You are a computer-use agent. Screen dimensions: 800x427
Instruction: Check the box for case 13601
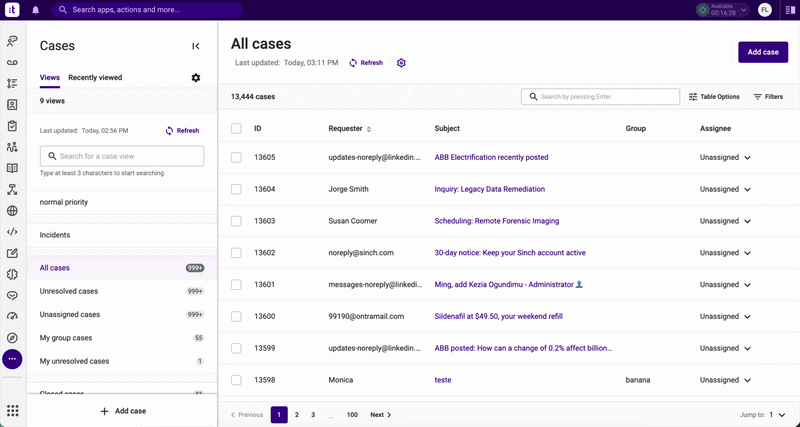coord(236,285)
